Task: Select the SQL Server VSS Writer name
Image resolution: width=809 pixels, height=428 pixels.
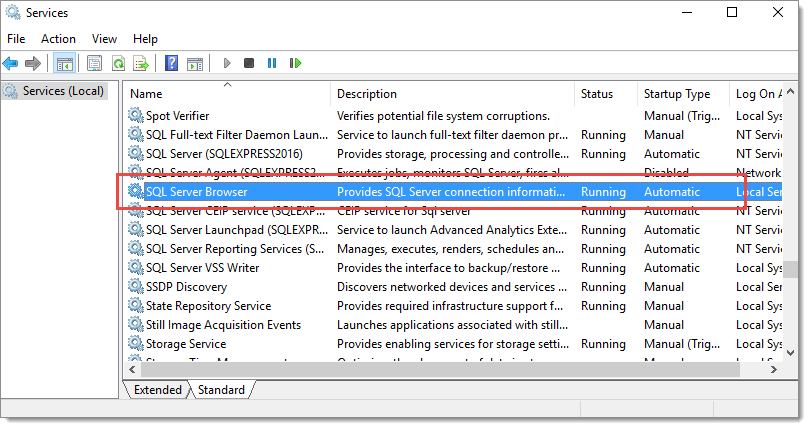Action: 203,268
